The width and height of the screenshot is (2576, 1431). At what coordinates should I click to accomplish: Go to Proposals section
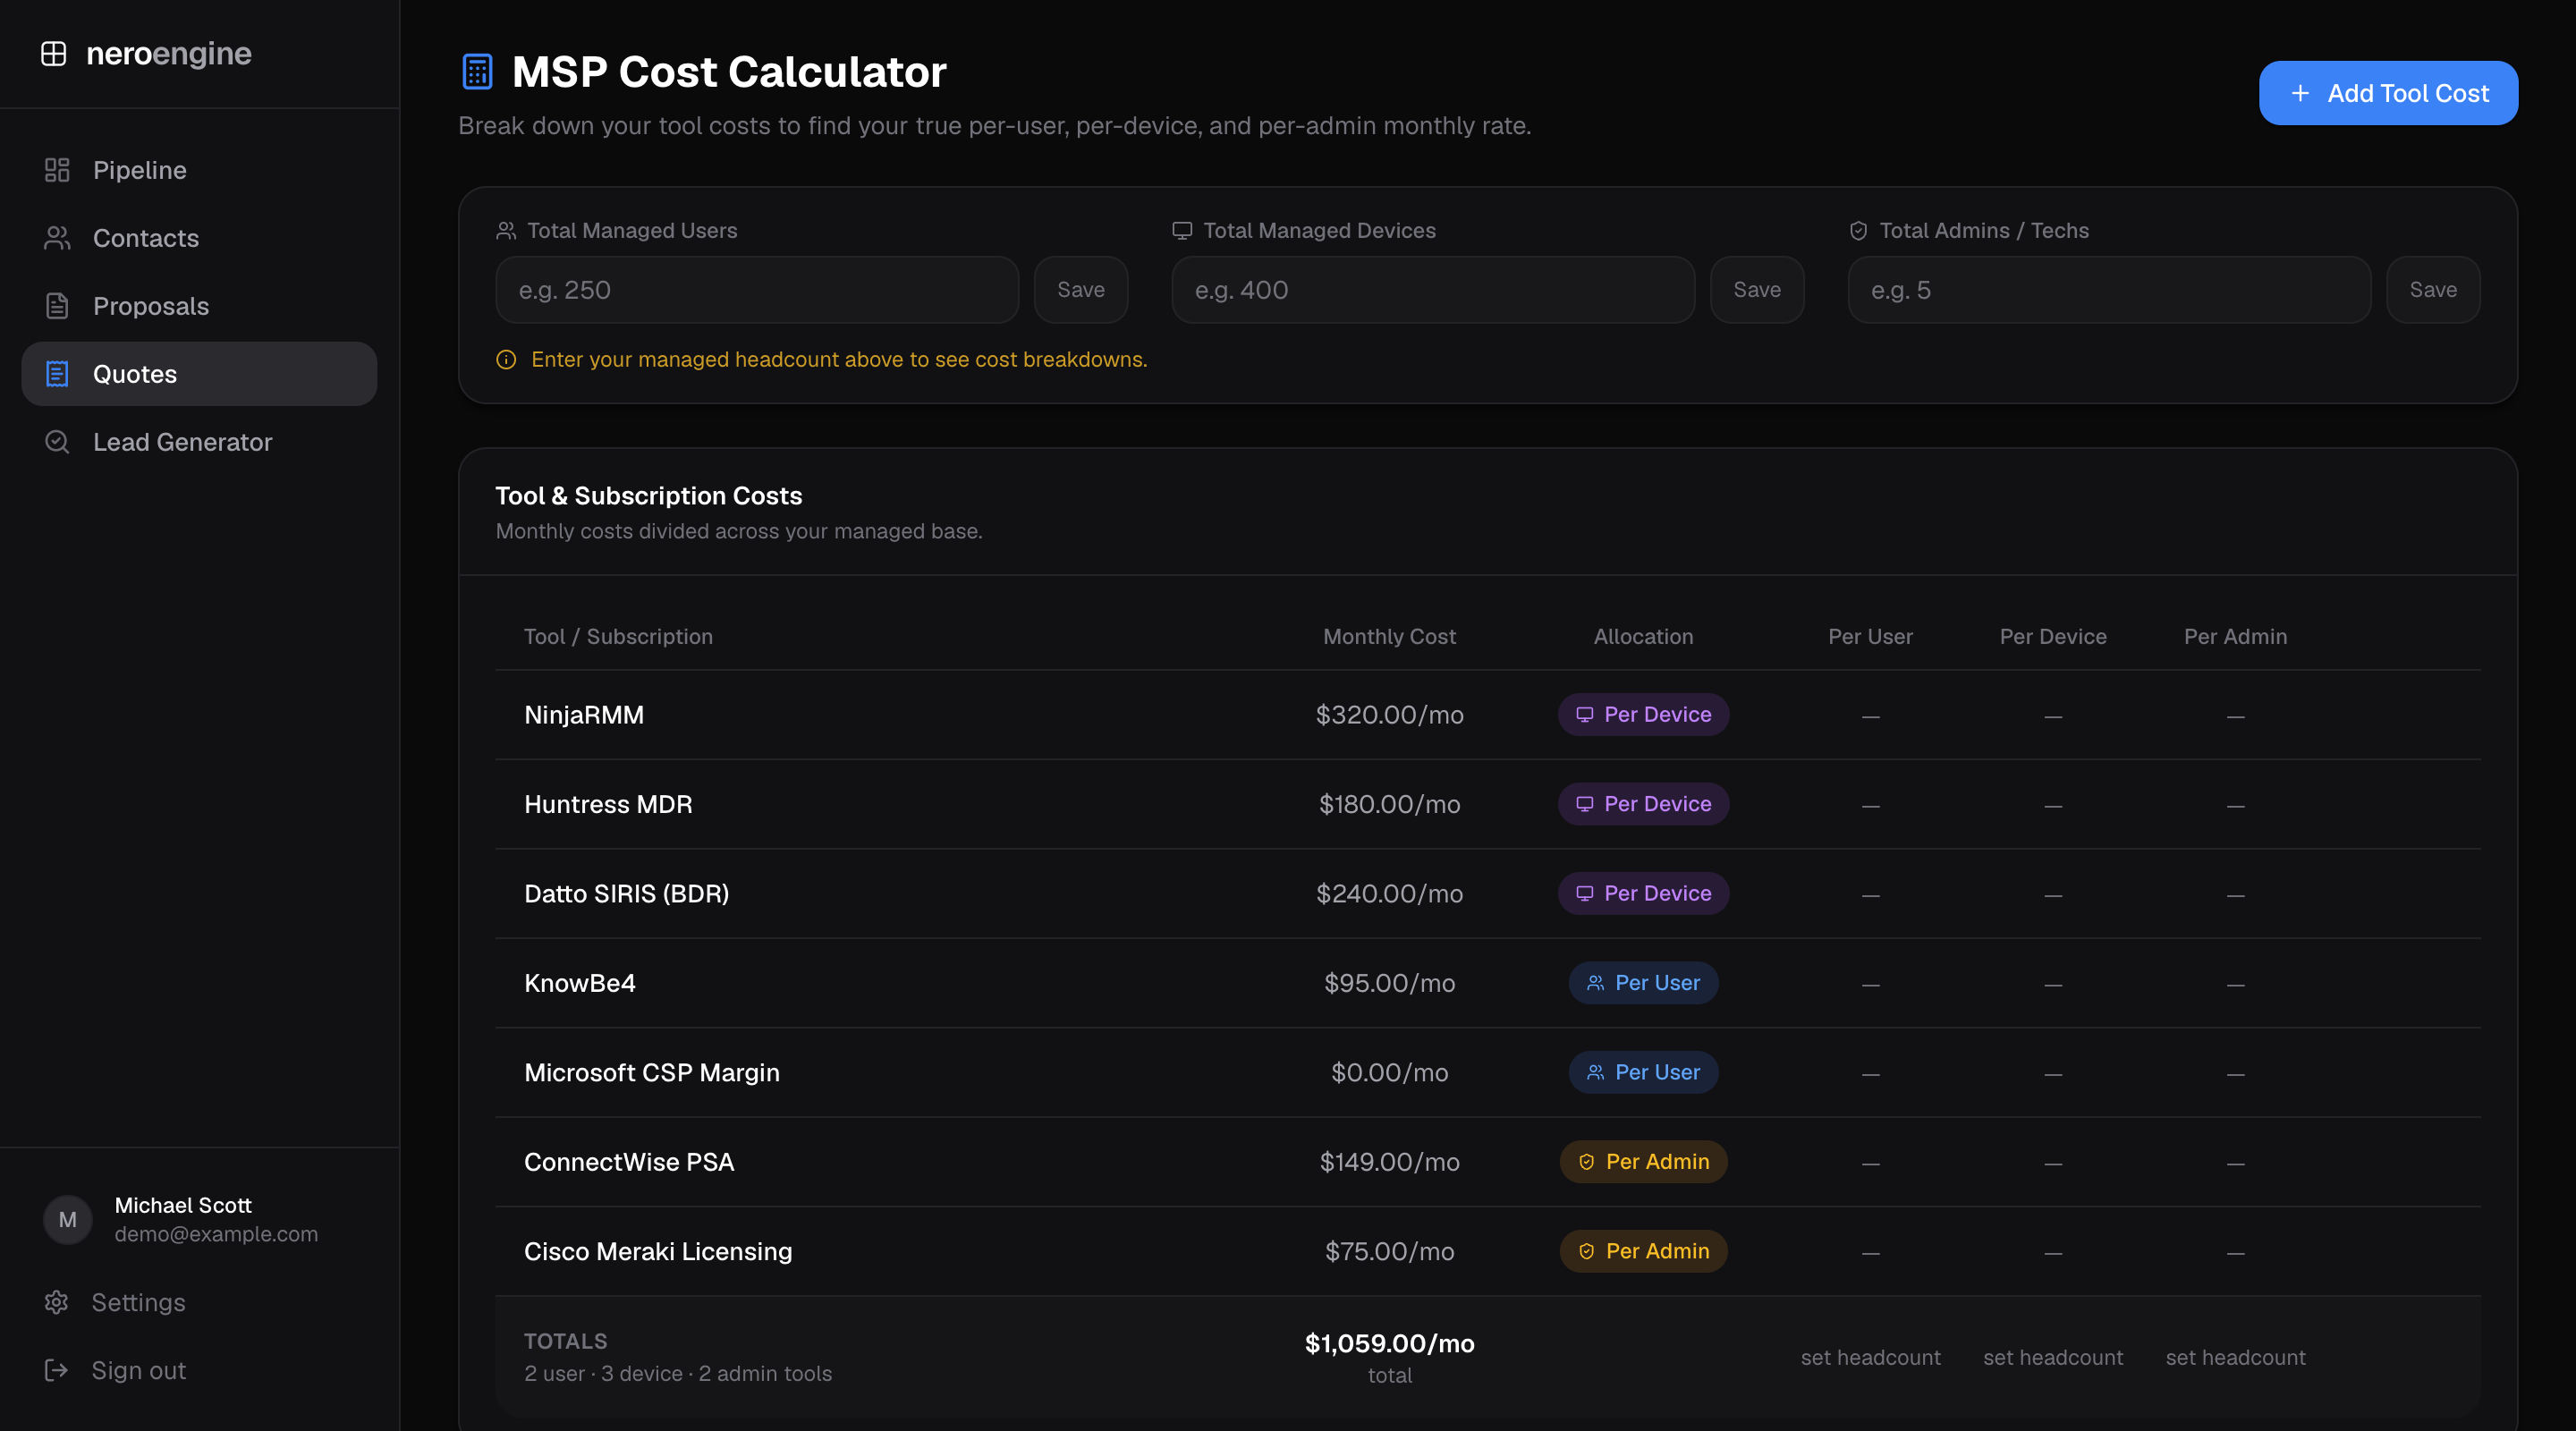pyautogui.click(x=199, y=306)
